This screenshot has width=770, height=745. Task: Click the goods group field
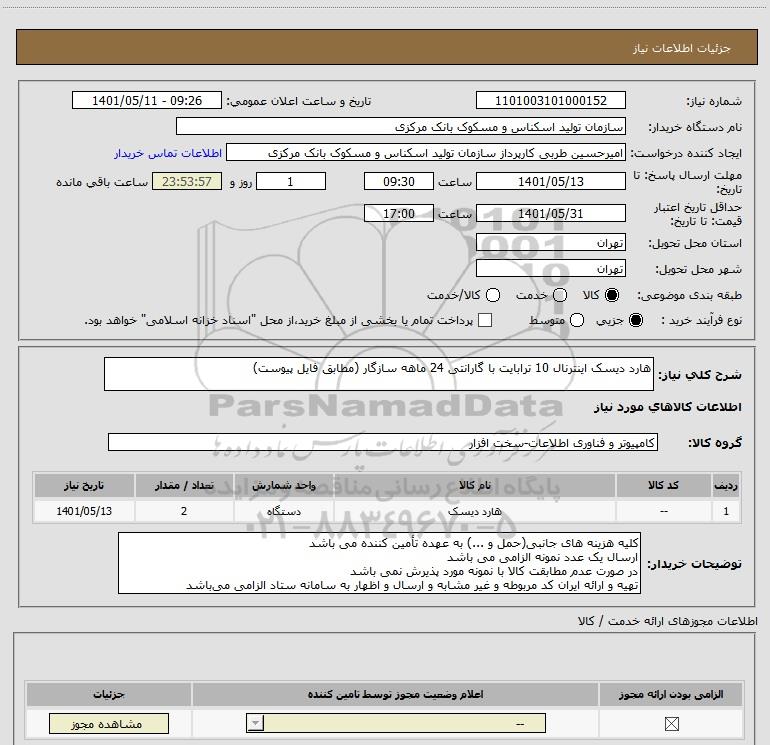(383, 442)
